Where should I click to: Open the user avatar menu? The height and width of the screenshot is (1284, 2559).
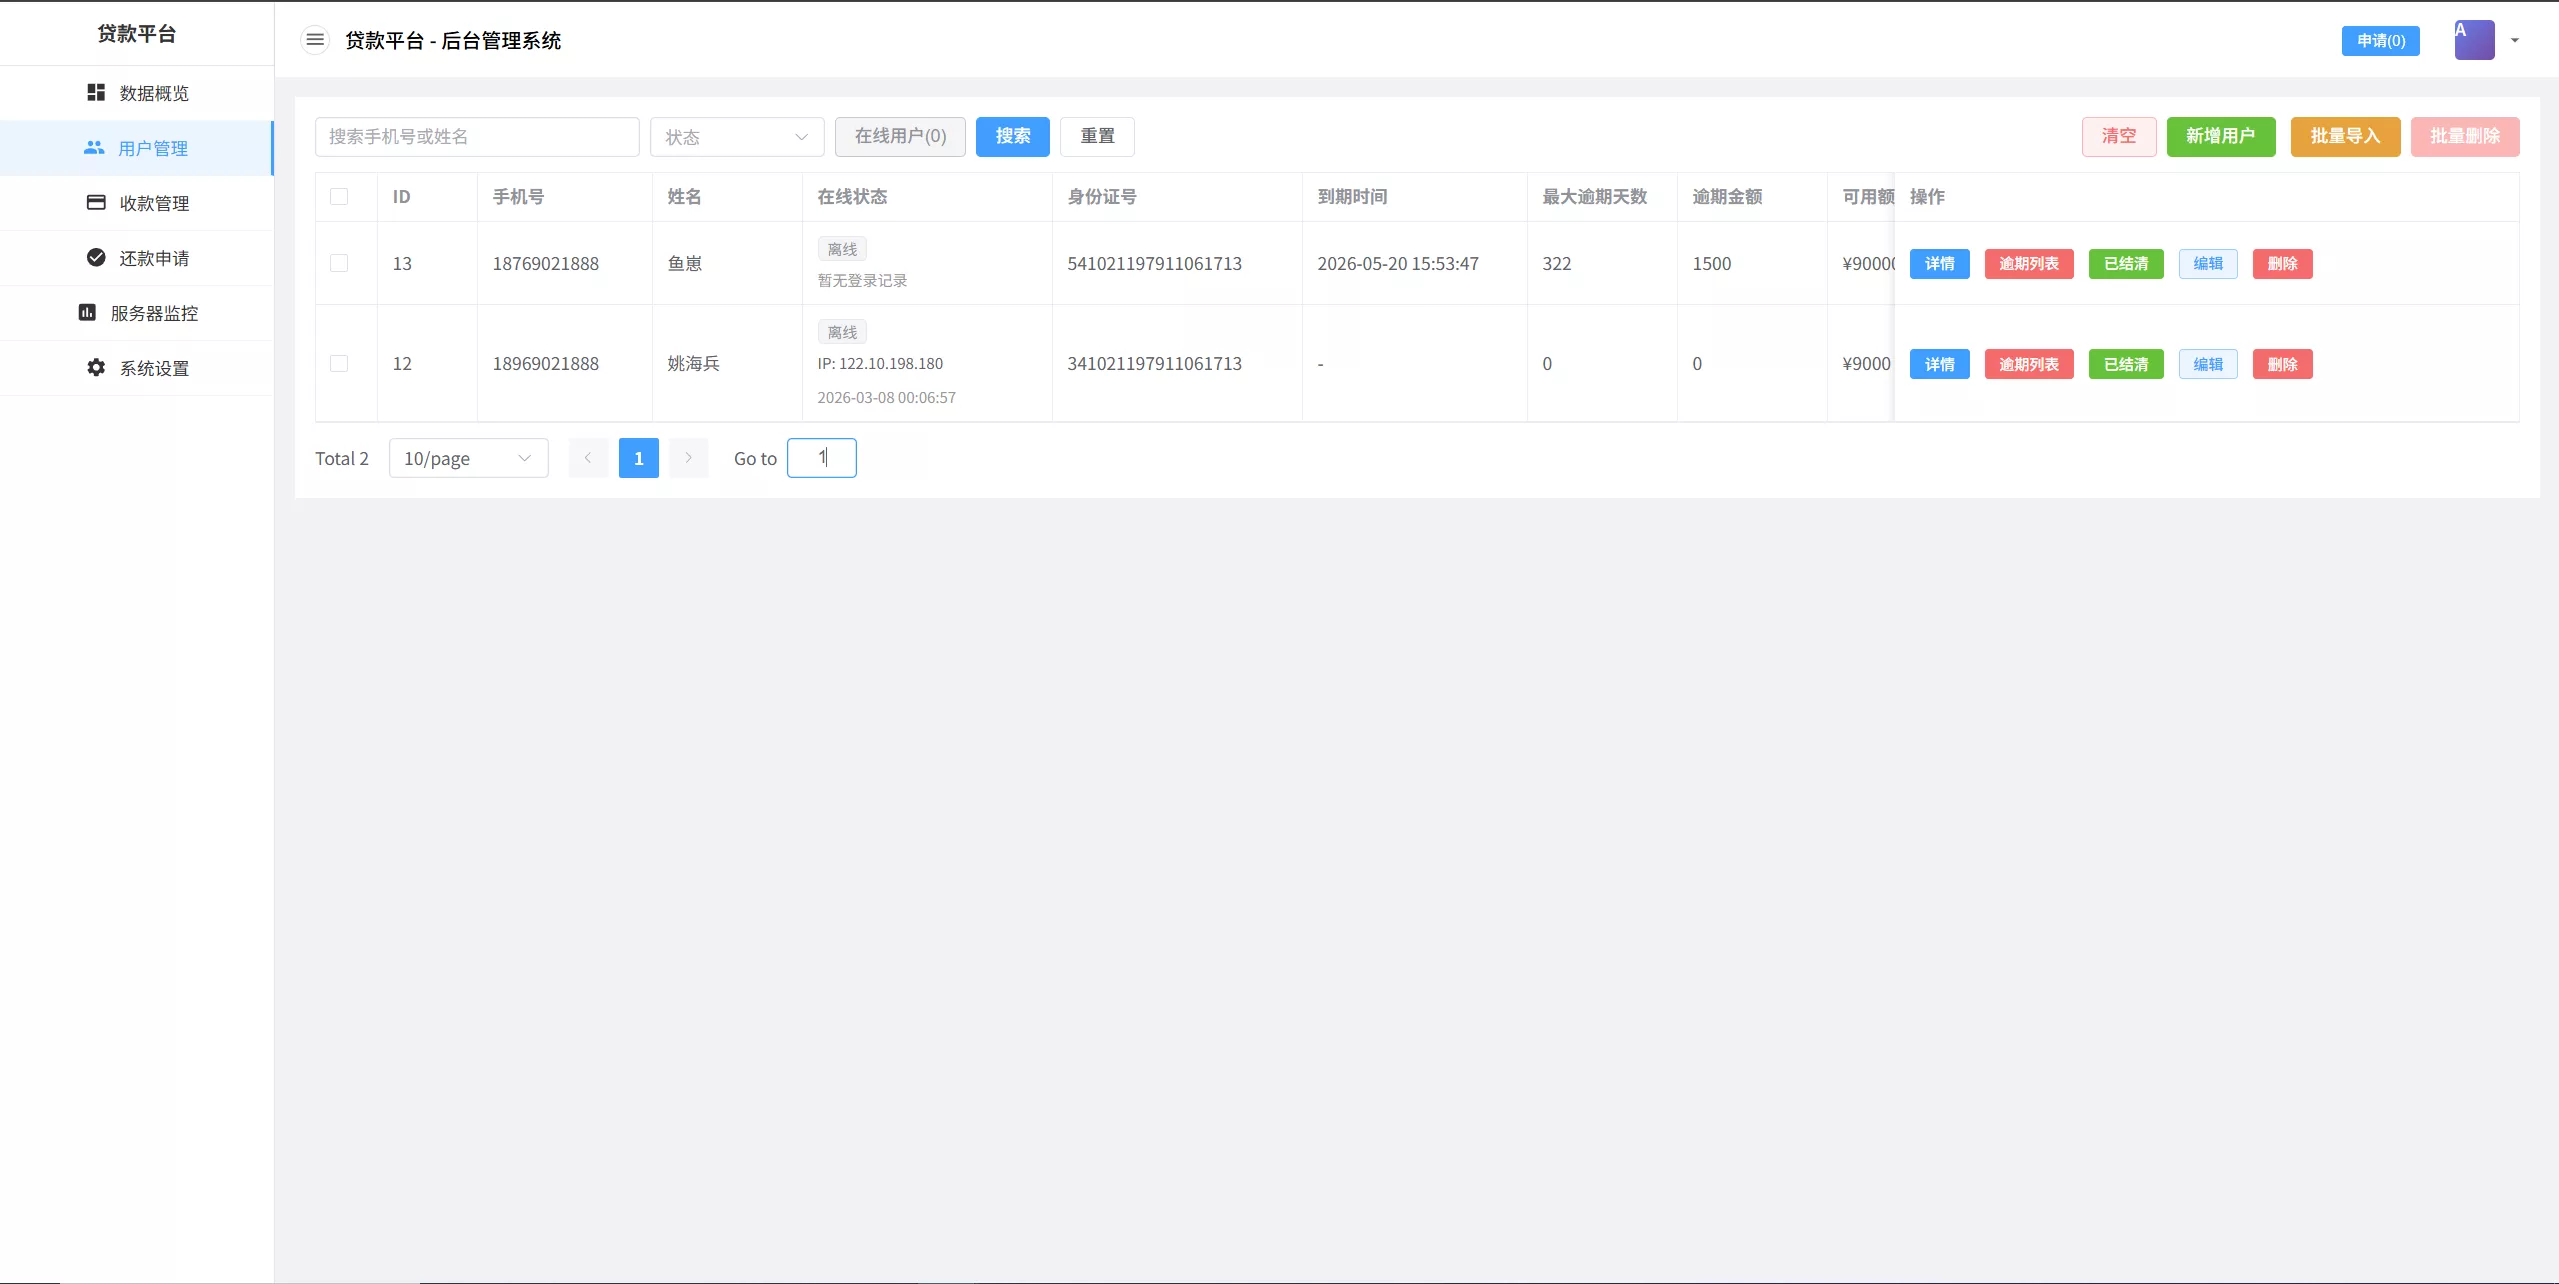(2473, 39)
